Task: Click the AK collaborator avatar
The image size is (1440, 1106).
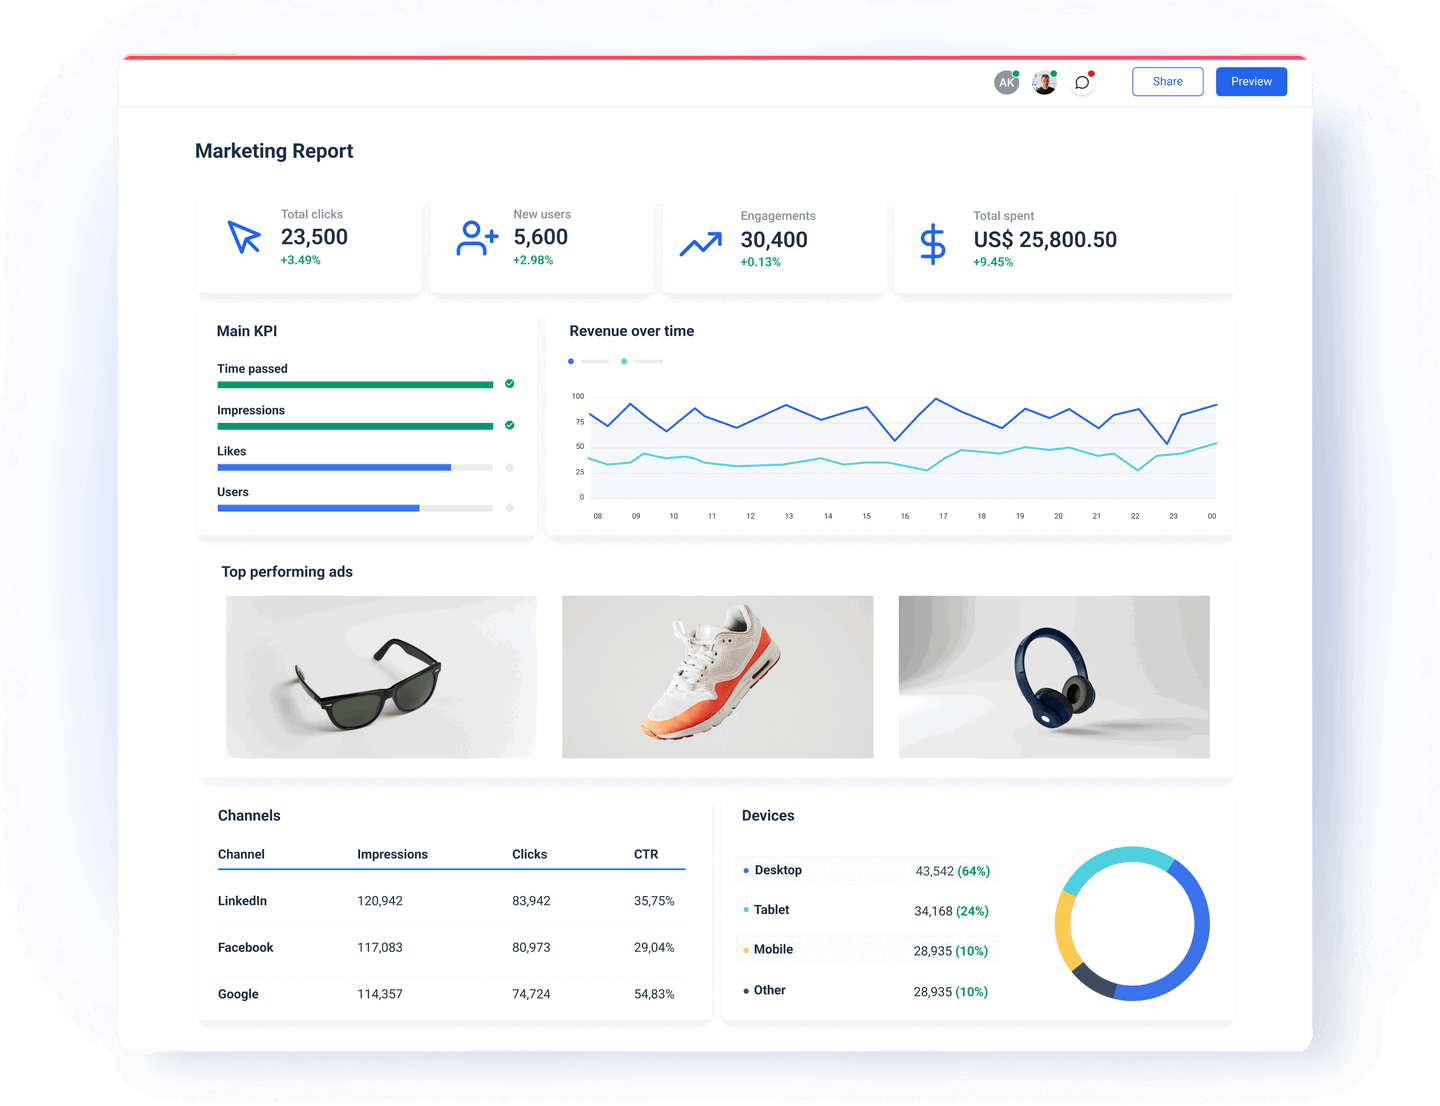Action: pos(1006,82)
